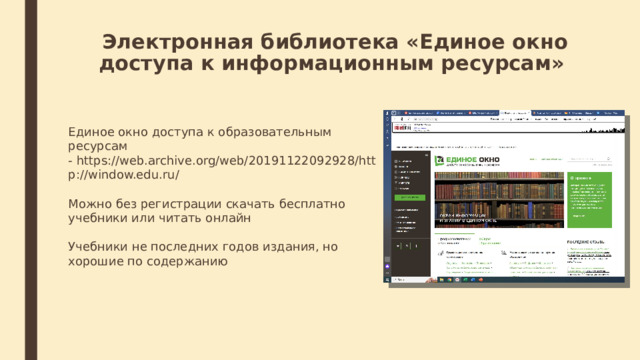
Task: Select the active white browser tab
Action: tap(514, 113)
